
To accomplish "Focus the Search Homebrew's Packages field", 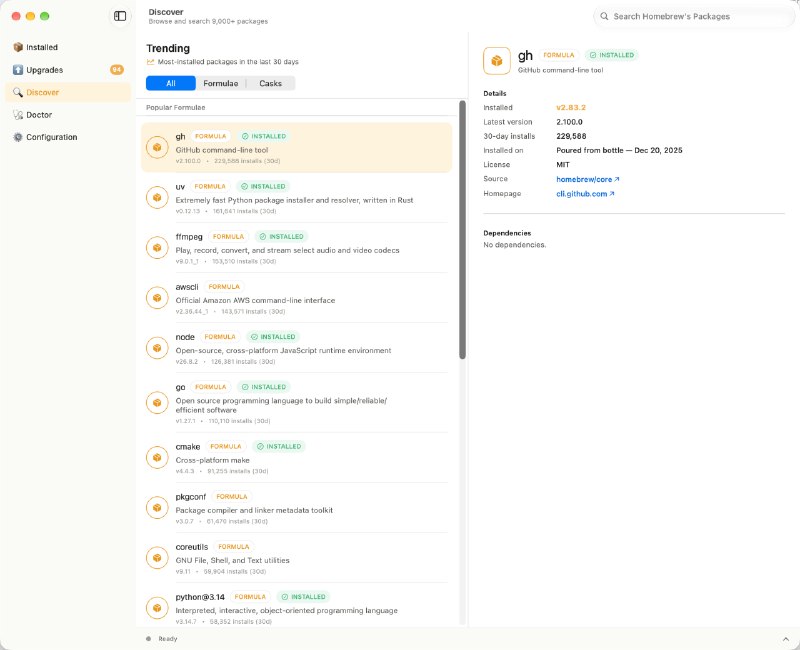I will click(694, 16).
